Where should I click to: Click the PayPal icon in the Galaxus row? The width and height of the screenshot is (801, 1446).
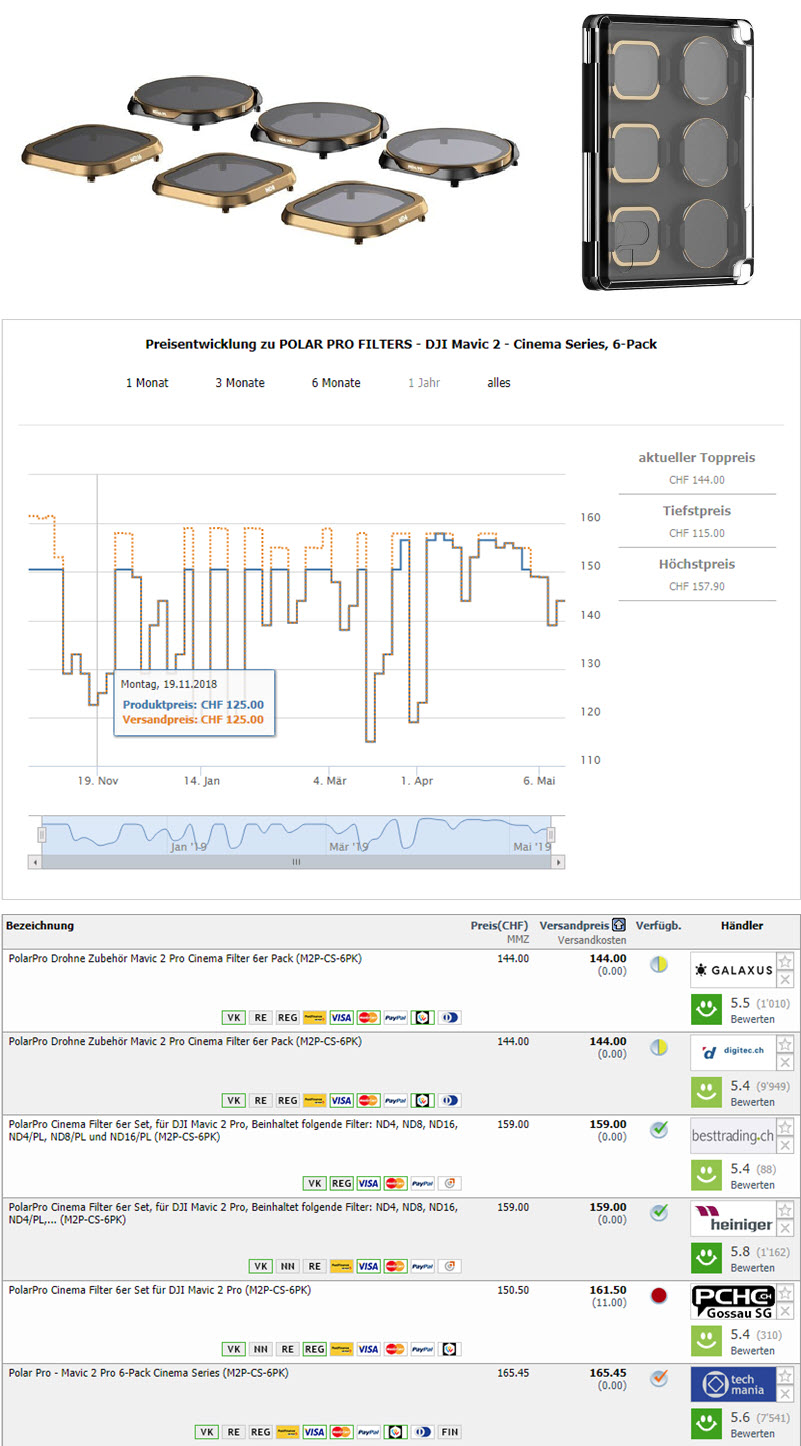[395, 1017]
